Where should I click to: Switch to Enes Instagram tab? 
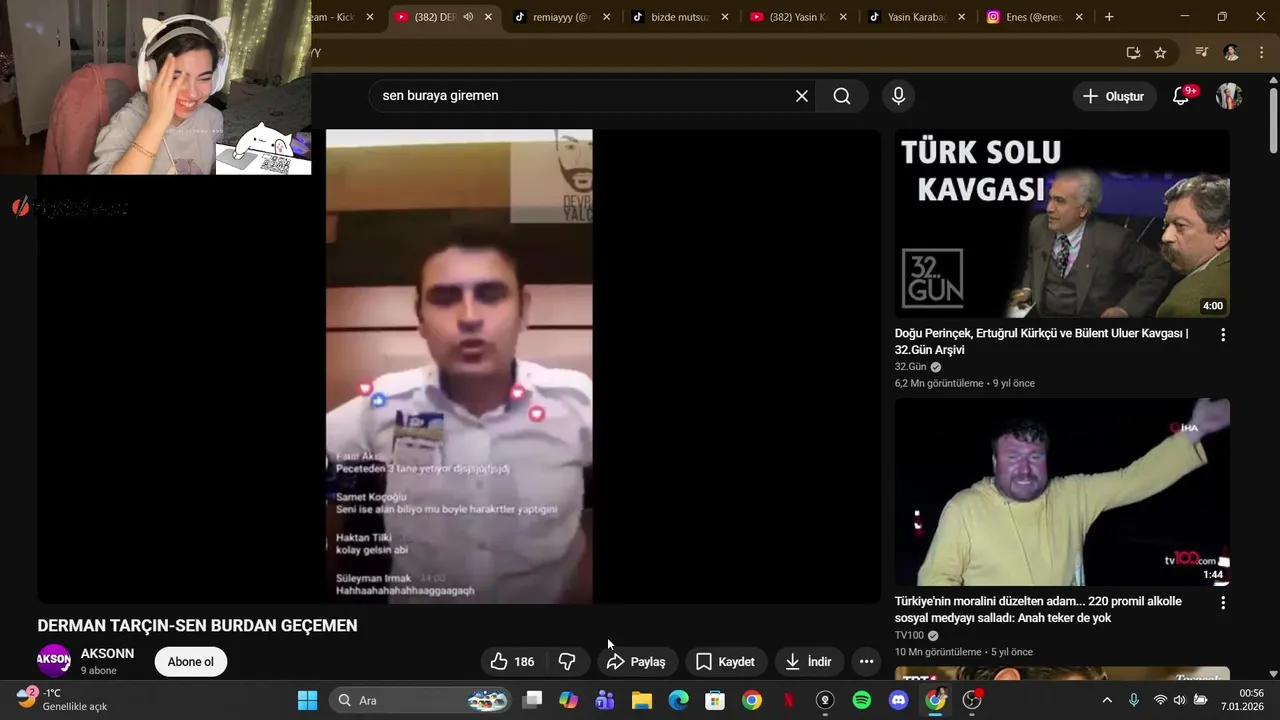click(x=1035, y=17)
